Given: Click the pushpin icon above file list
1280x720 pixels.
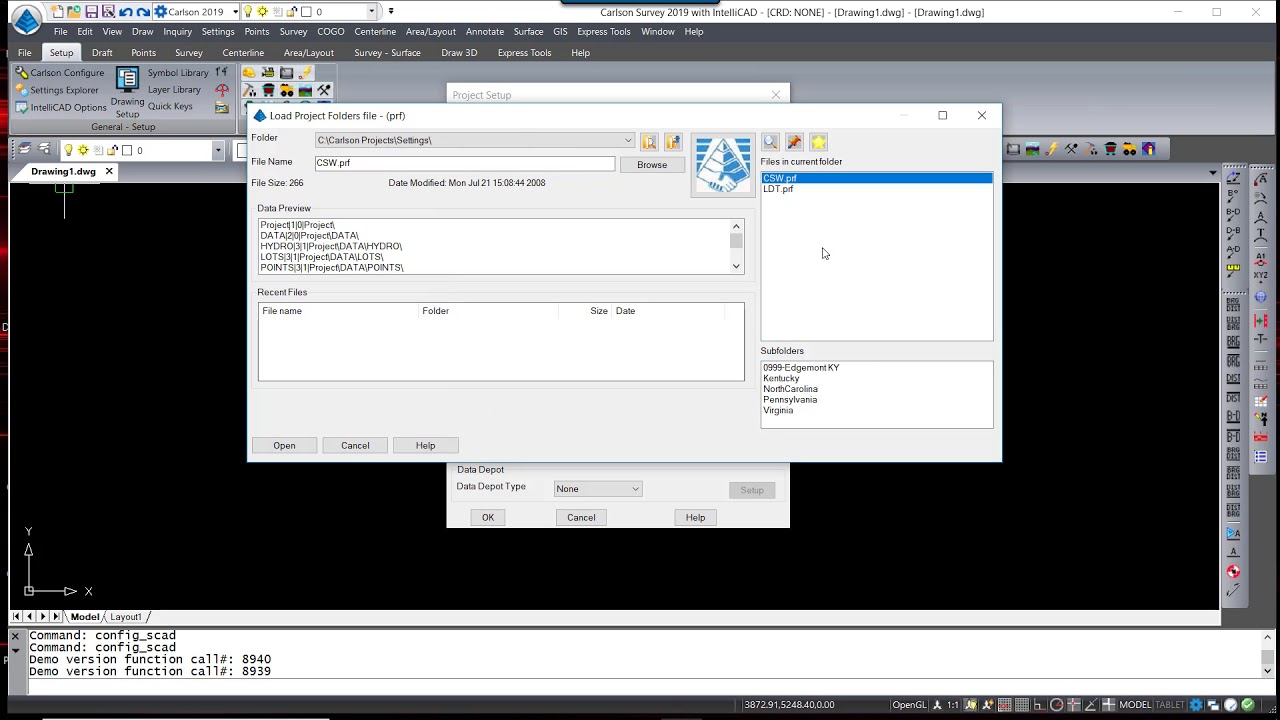Looking at the screenshot, I should click(794, 143).
